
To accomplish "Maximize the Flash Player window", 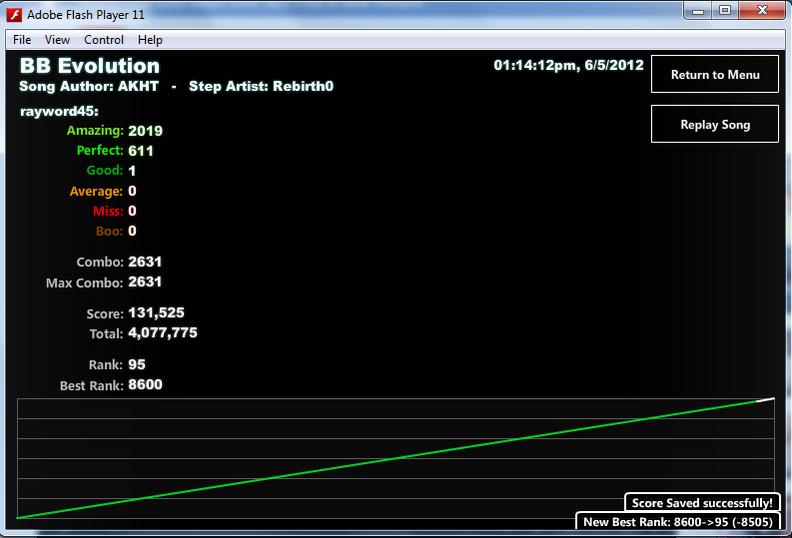I will click(x=725, y=11).
